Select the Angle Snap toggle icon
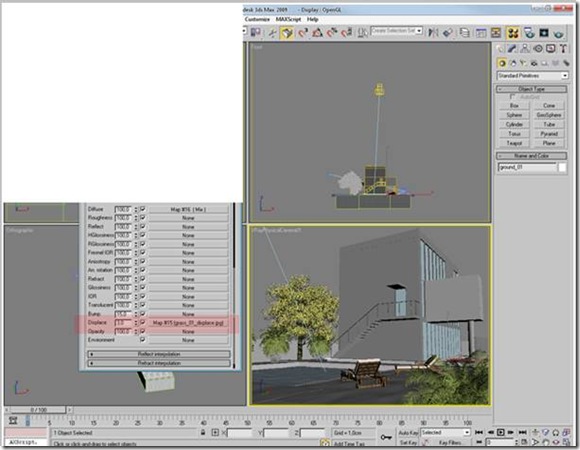Image resolution: width=580 pixels, height=450 pixels. pos(317,33)
